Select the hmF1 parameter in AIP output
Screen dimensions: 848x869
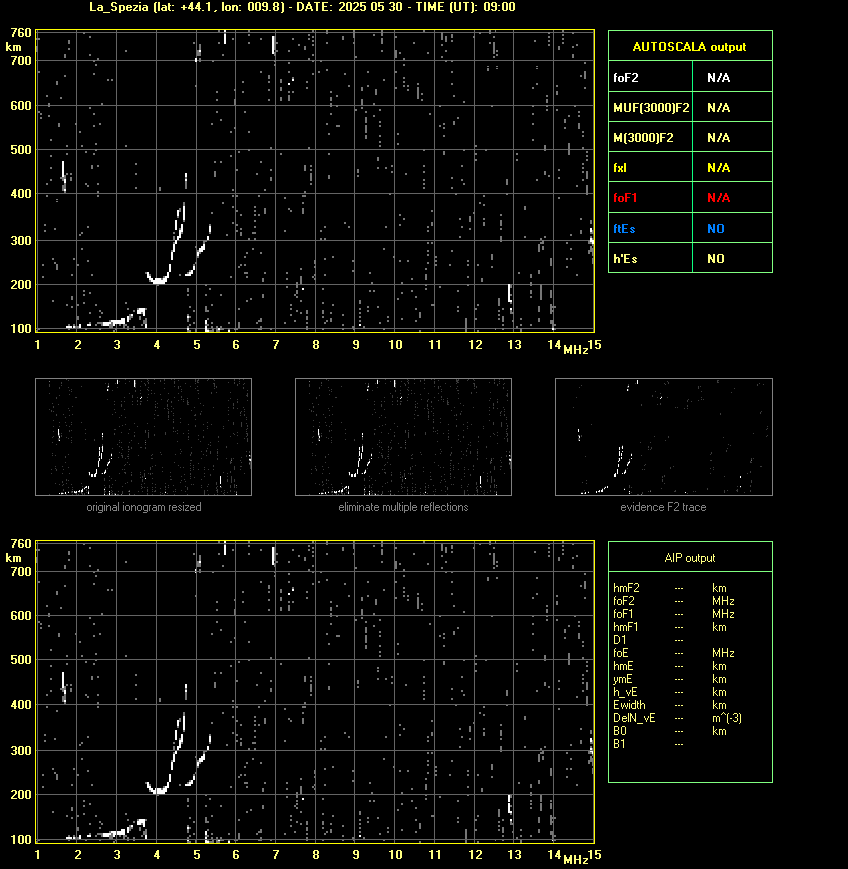pos(625,627)
